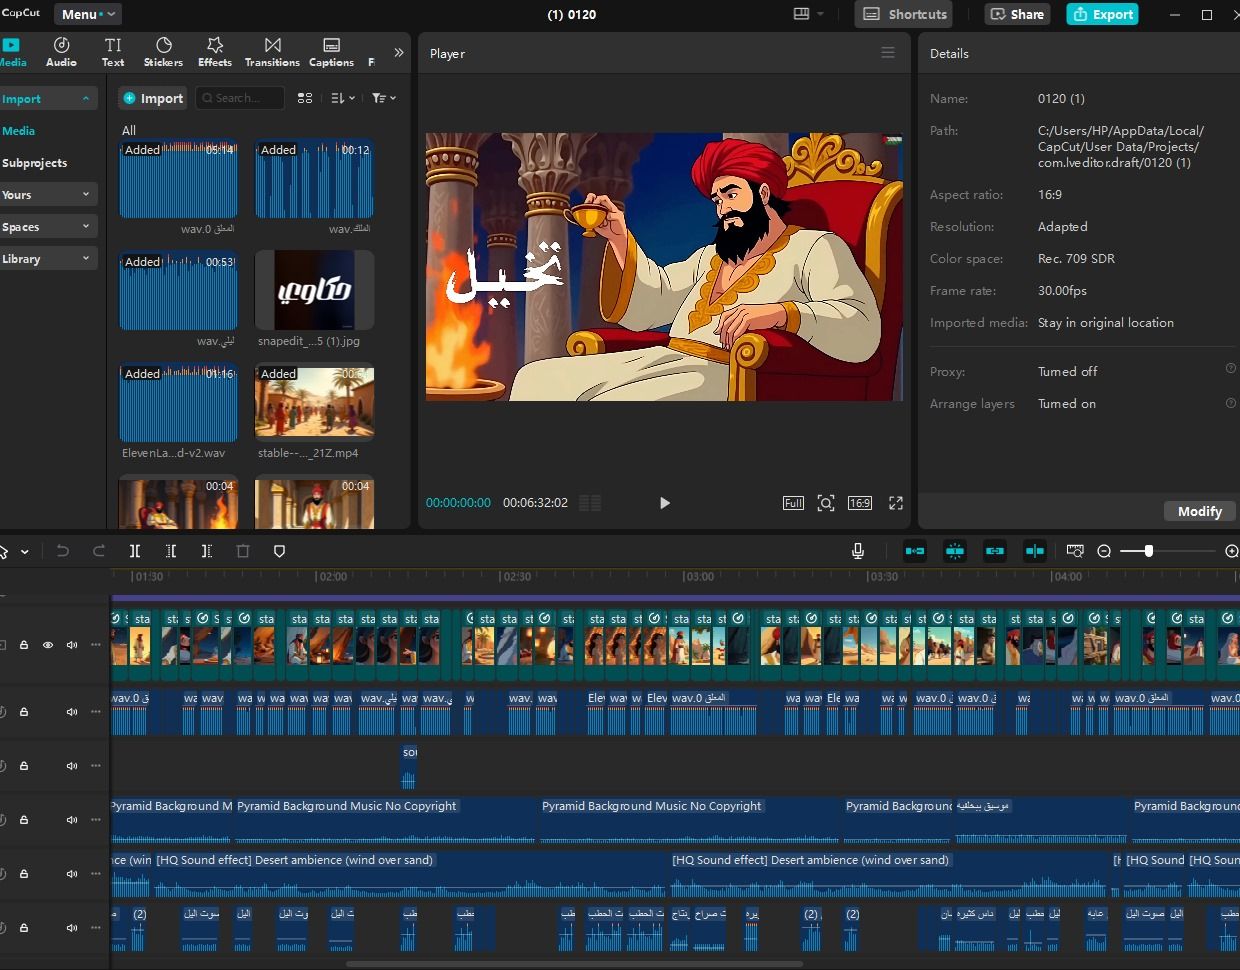Switch to the Stickers tab

[x=163, y=52]
